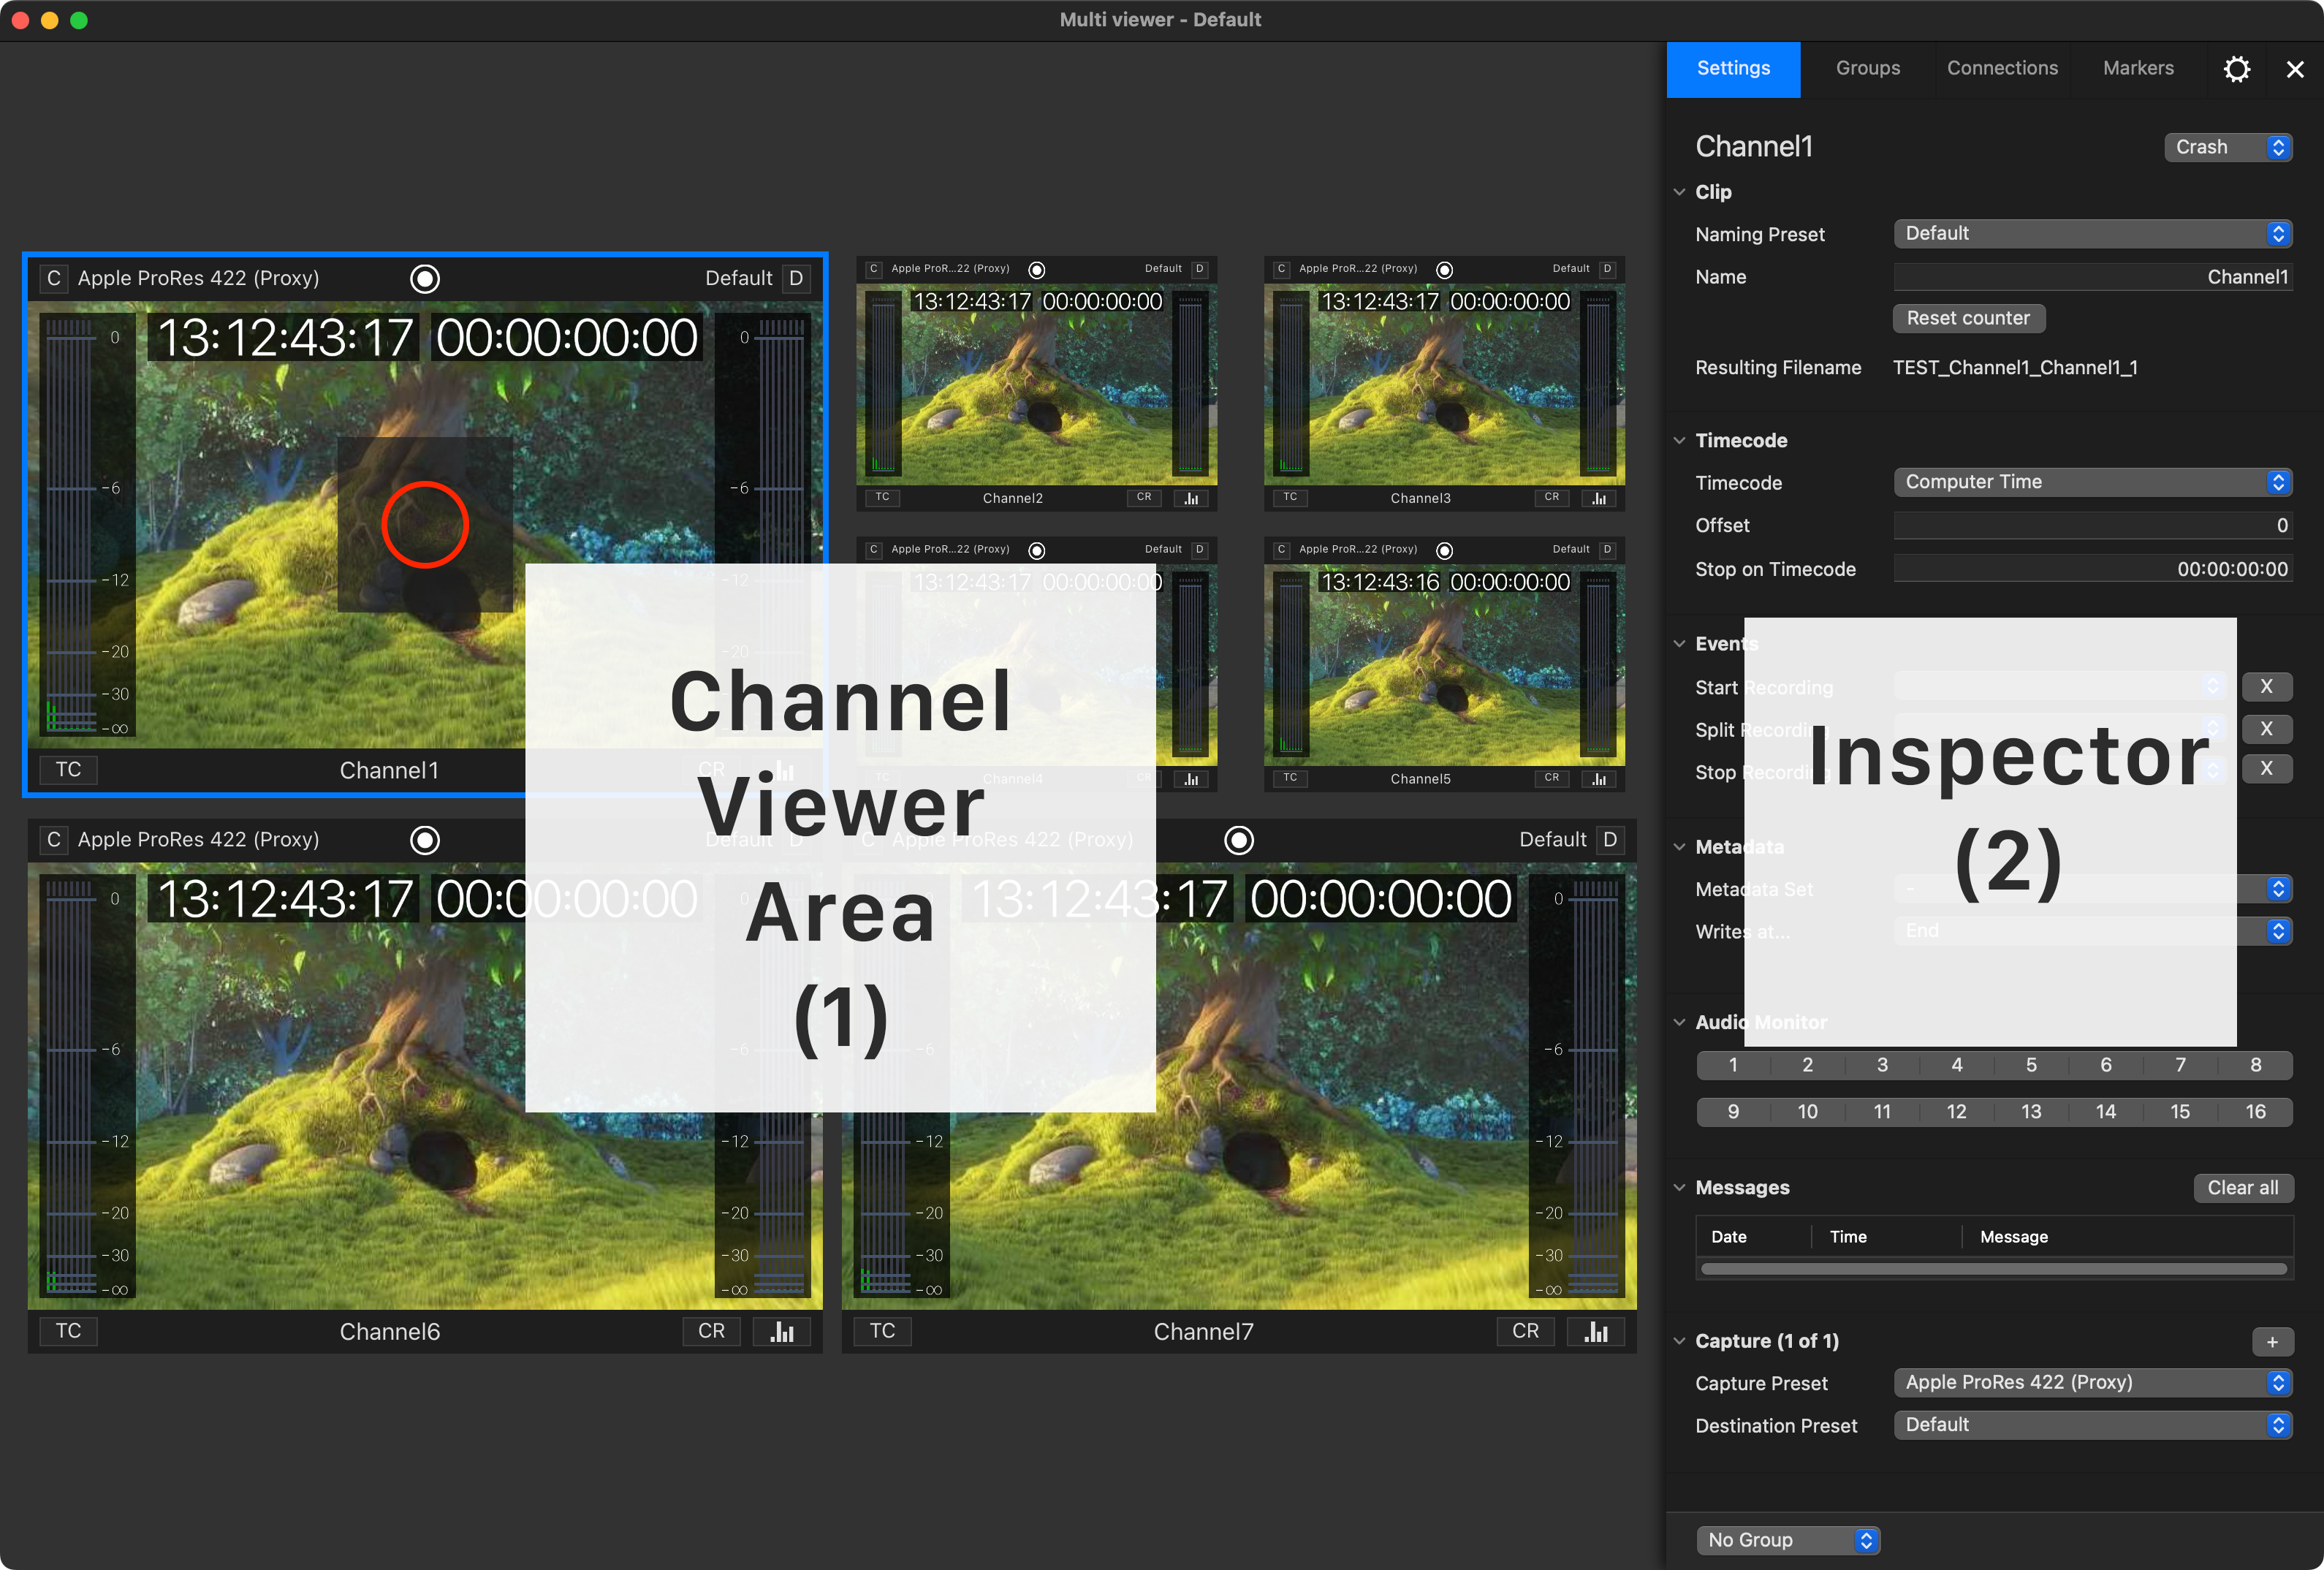Click the CR button on Channel6
Screen dimensions: 2324x1570
pos(712,1332)
